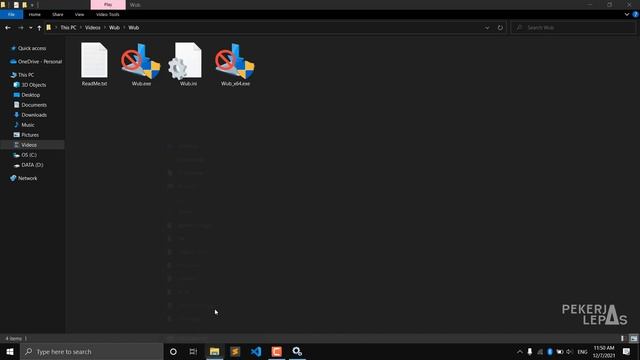Refresh the current folder view
The height and width of the screenshot is (360, 640).
coord(500,28)
